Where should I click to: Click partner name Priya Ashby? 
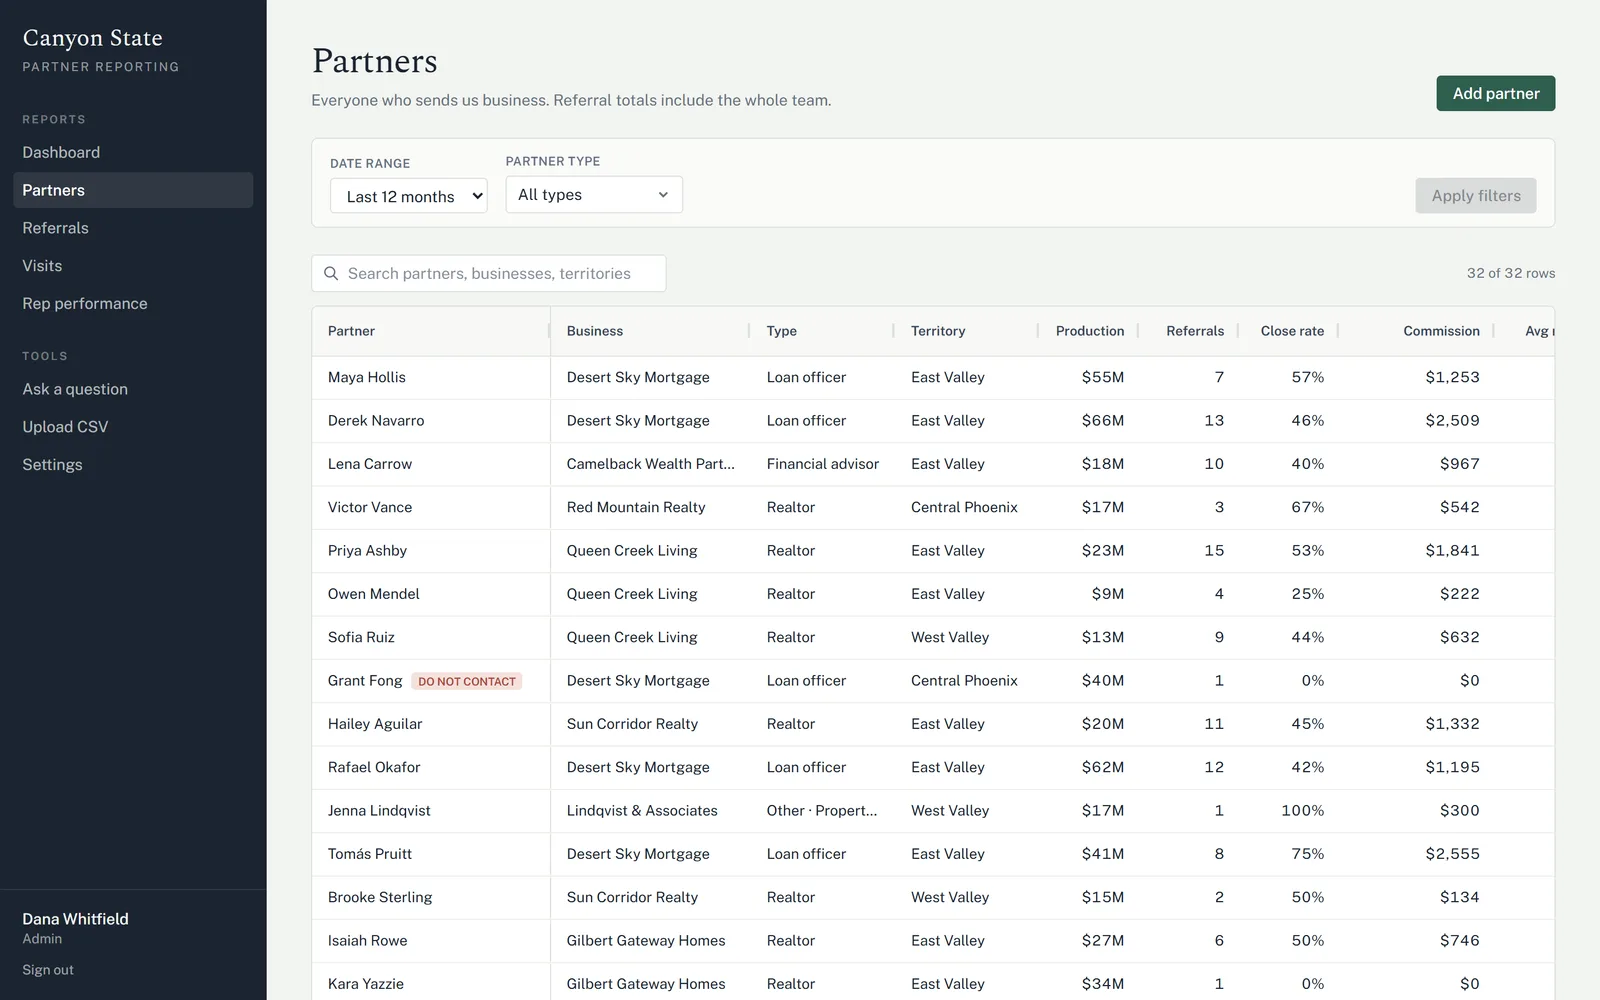[x=367, y=551]
